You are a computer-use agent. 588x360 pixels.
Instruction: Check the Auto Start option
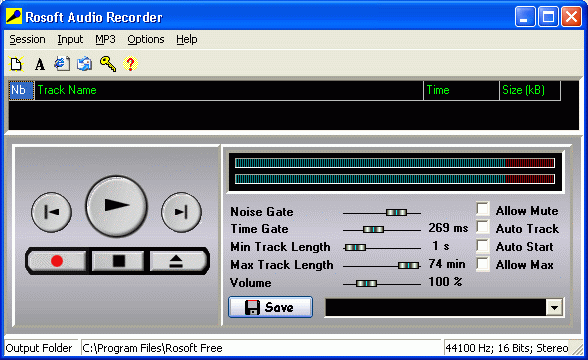[483, 246]
